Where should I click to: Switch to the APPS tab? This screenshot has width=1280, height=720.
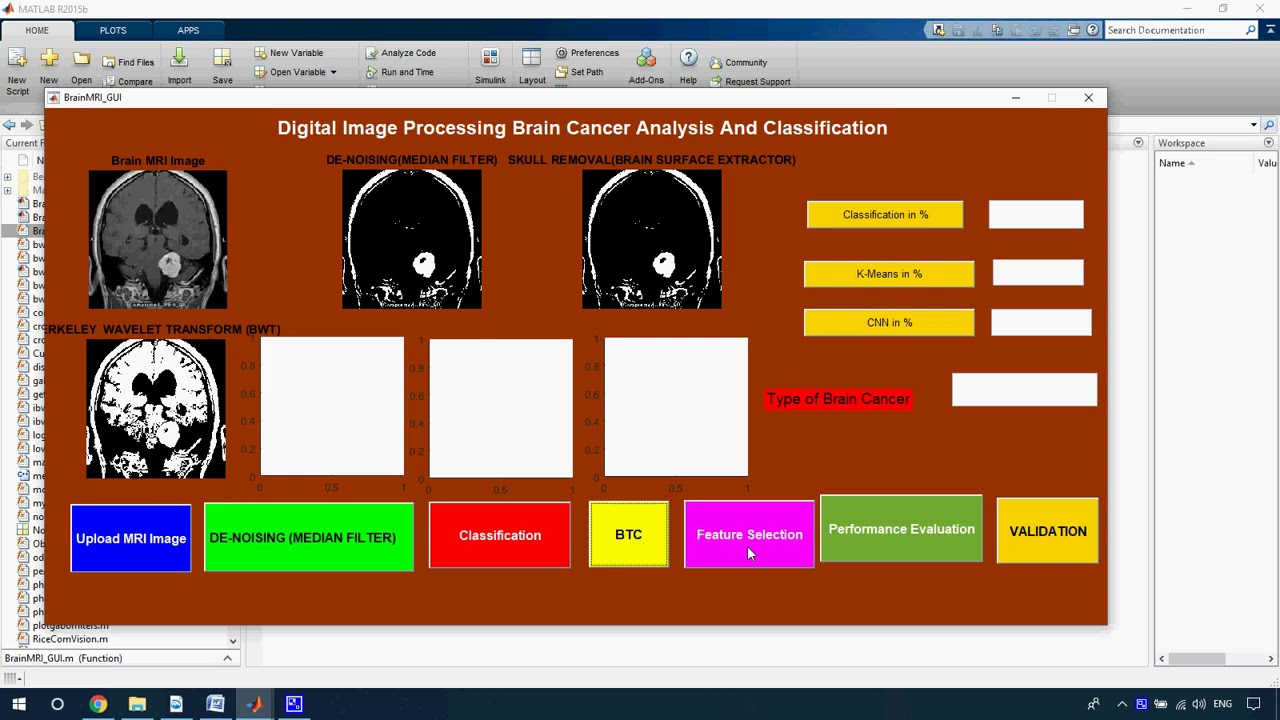pyautogui.click(x=188, y=30)
